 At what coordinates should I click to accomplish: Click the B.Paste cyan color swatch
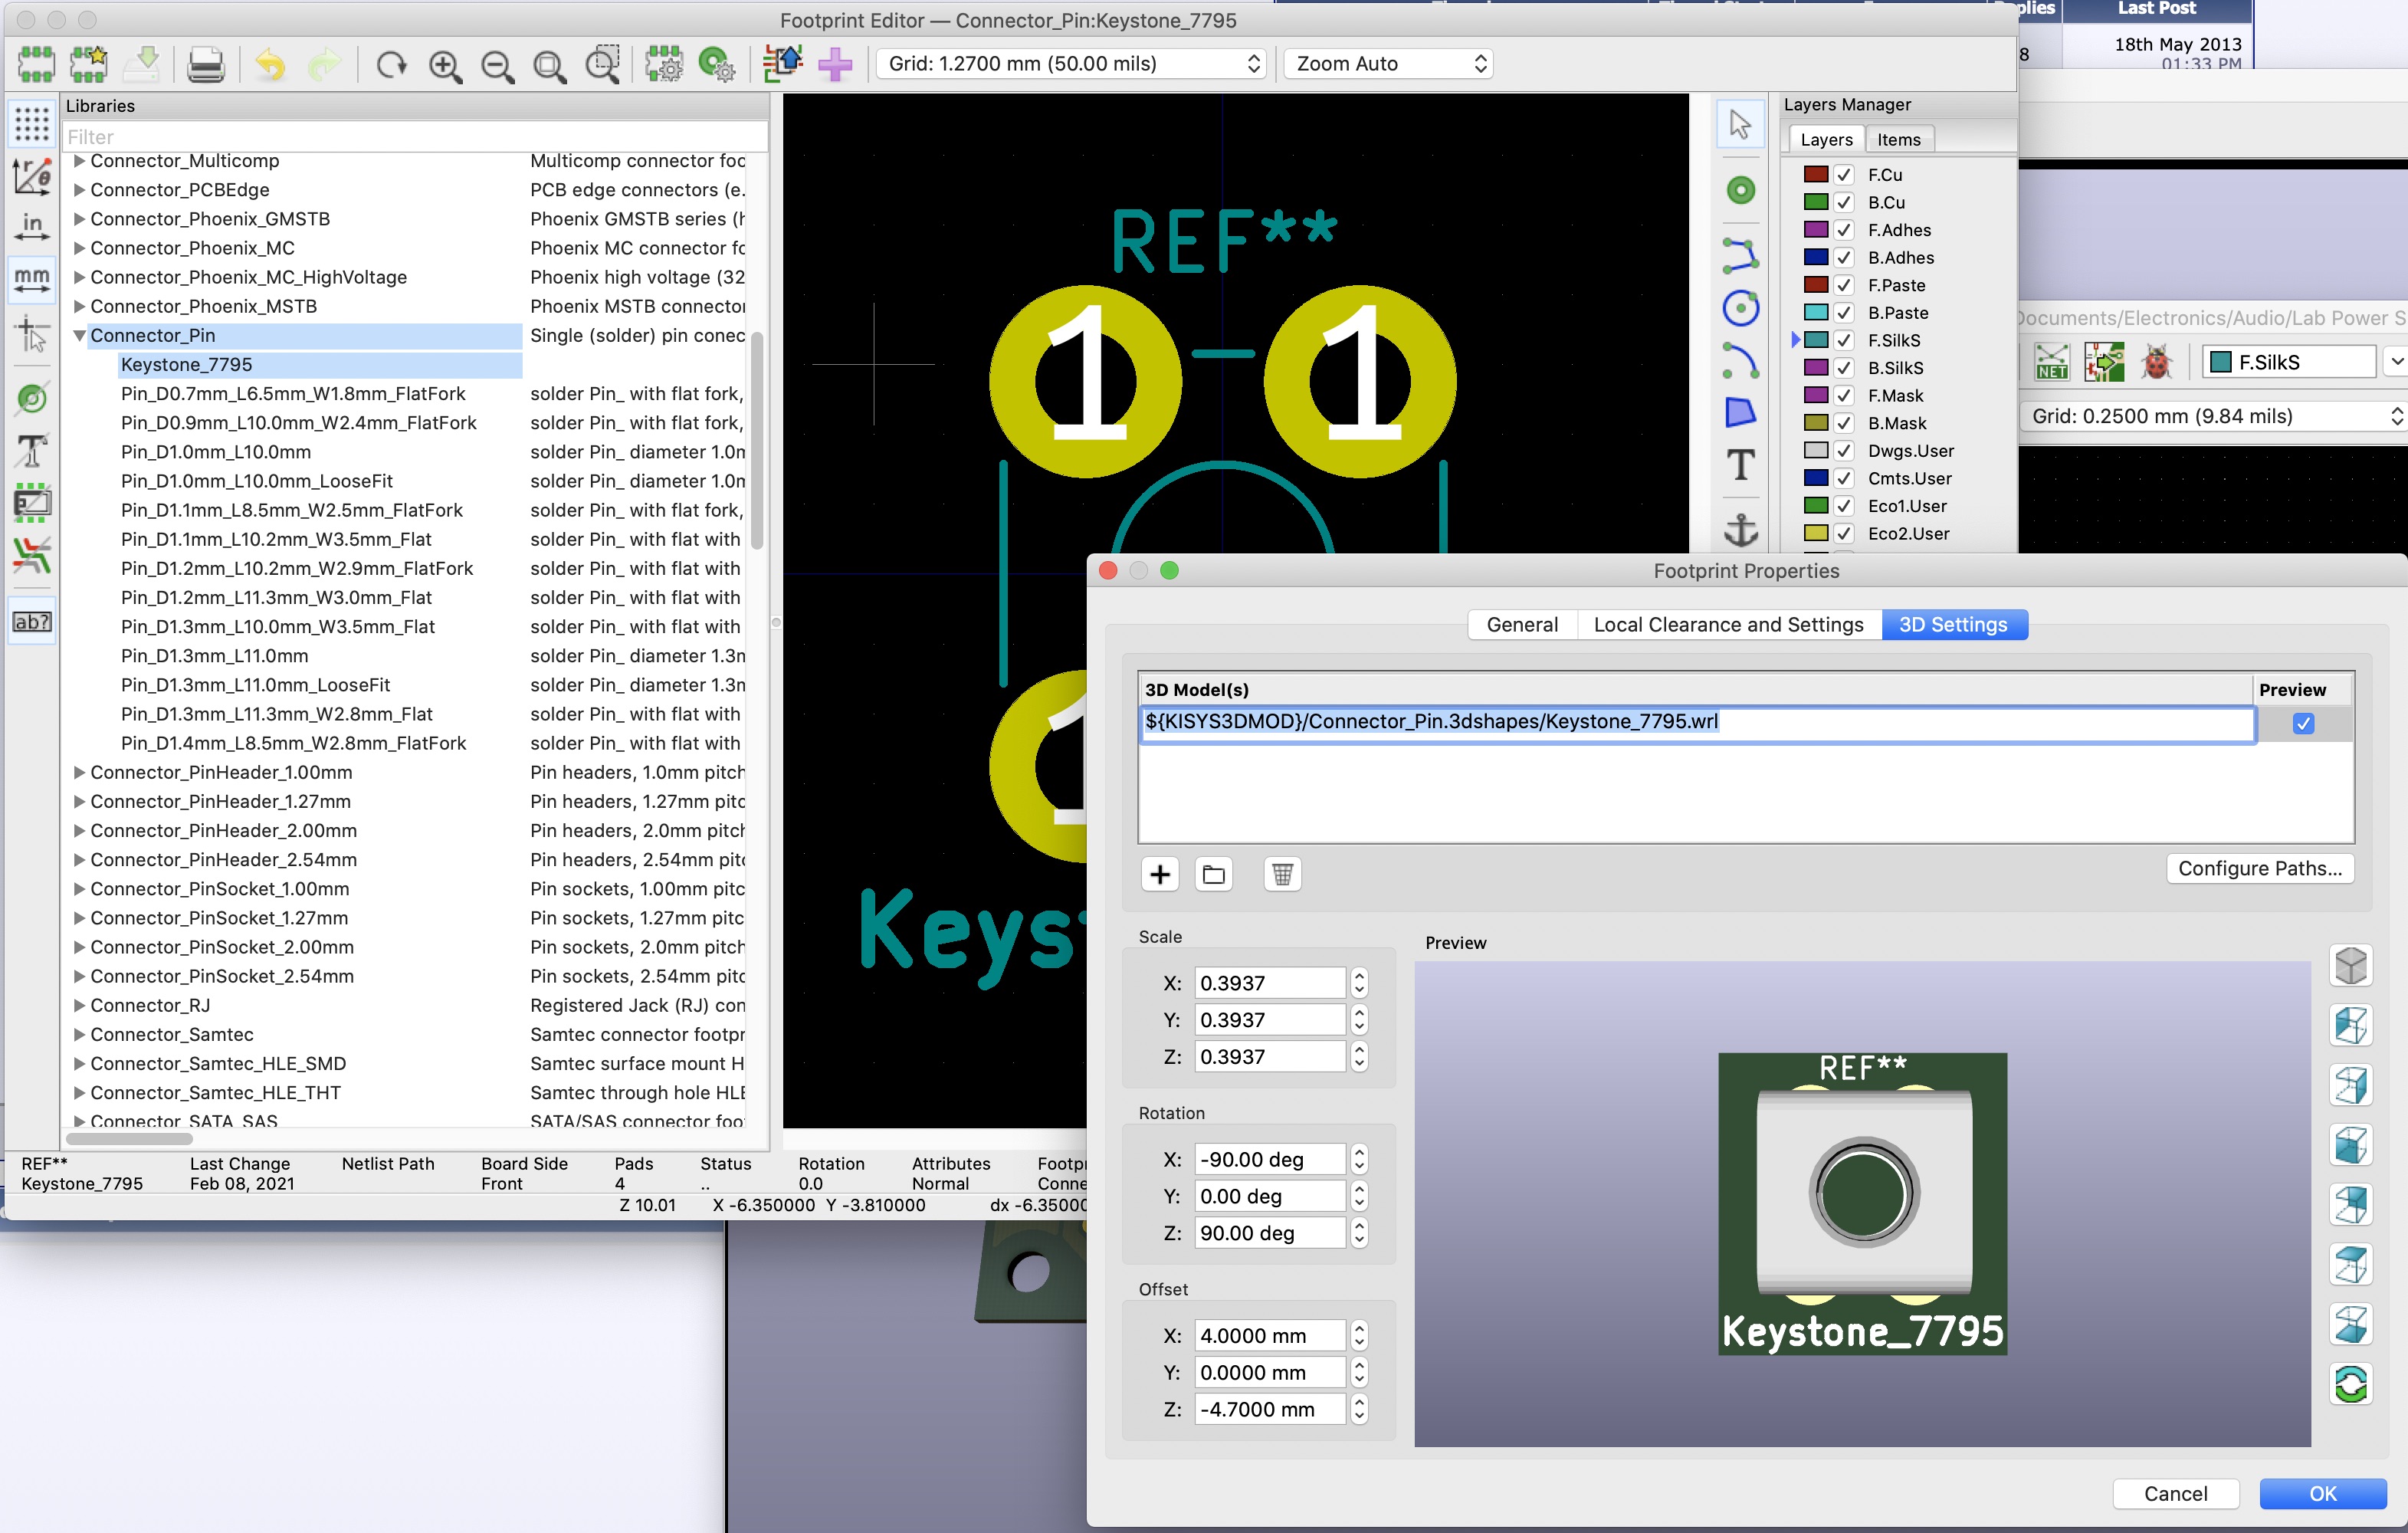(1815, 312)
